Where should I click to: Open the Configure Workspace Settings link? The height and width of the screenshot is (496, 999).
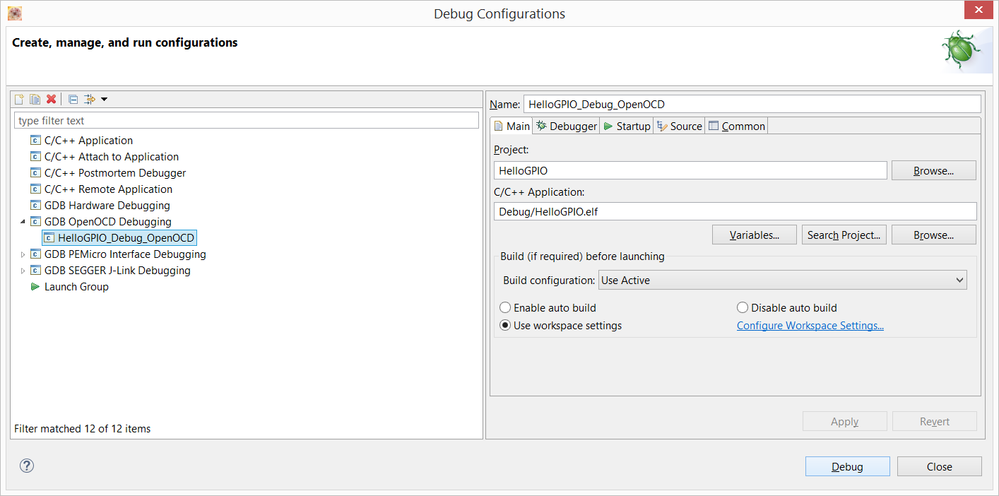click(x=810, y=326)
